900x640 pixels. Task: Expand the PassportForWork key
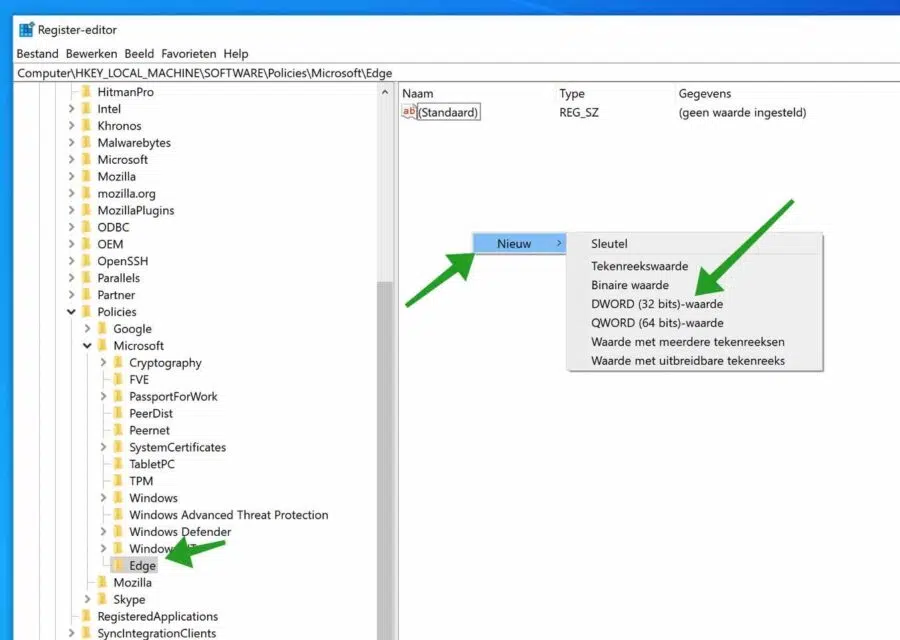[103, 396]
